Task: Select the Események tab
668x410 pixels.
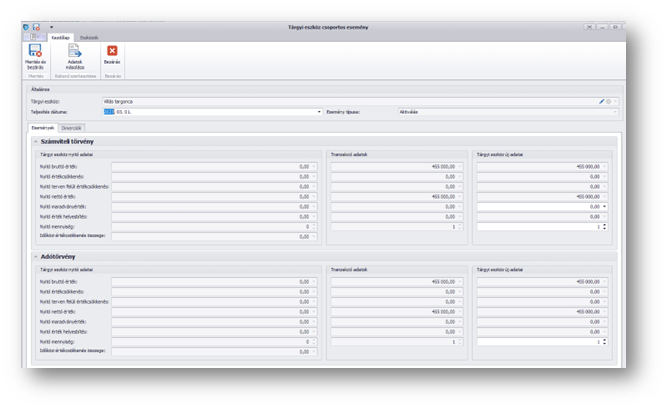Action: [43, 128]
